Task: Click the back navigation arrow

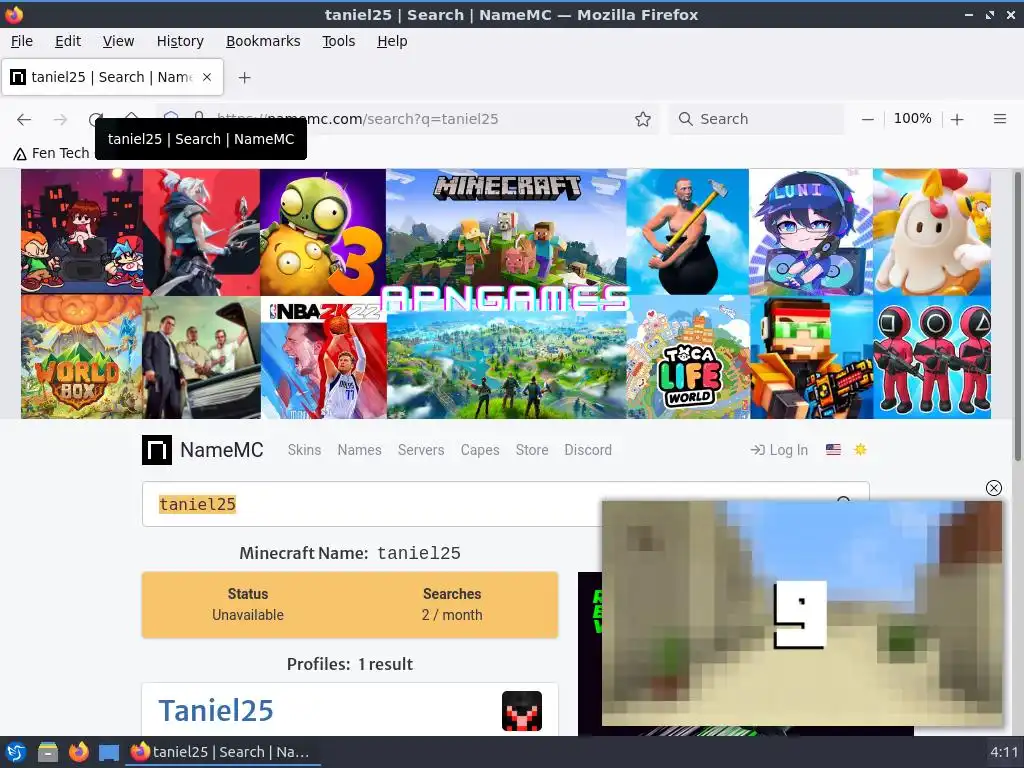Action: coord(24,119)
